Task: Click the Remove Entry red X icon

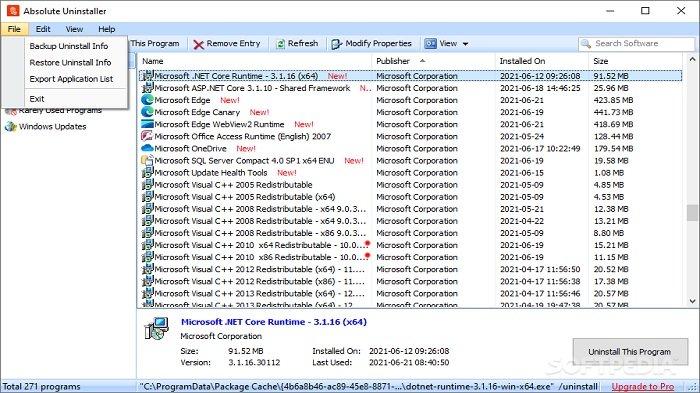Action: (198, 44)
